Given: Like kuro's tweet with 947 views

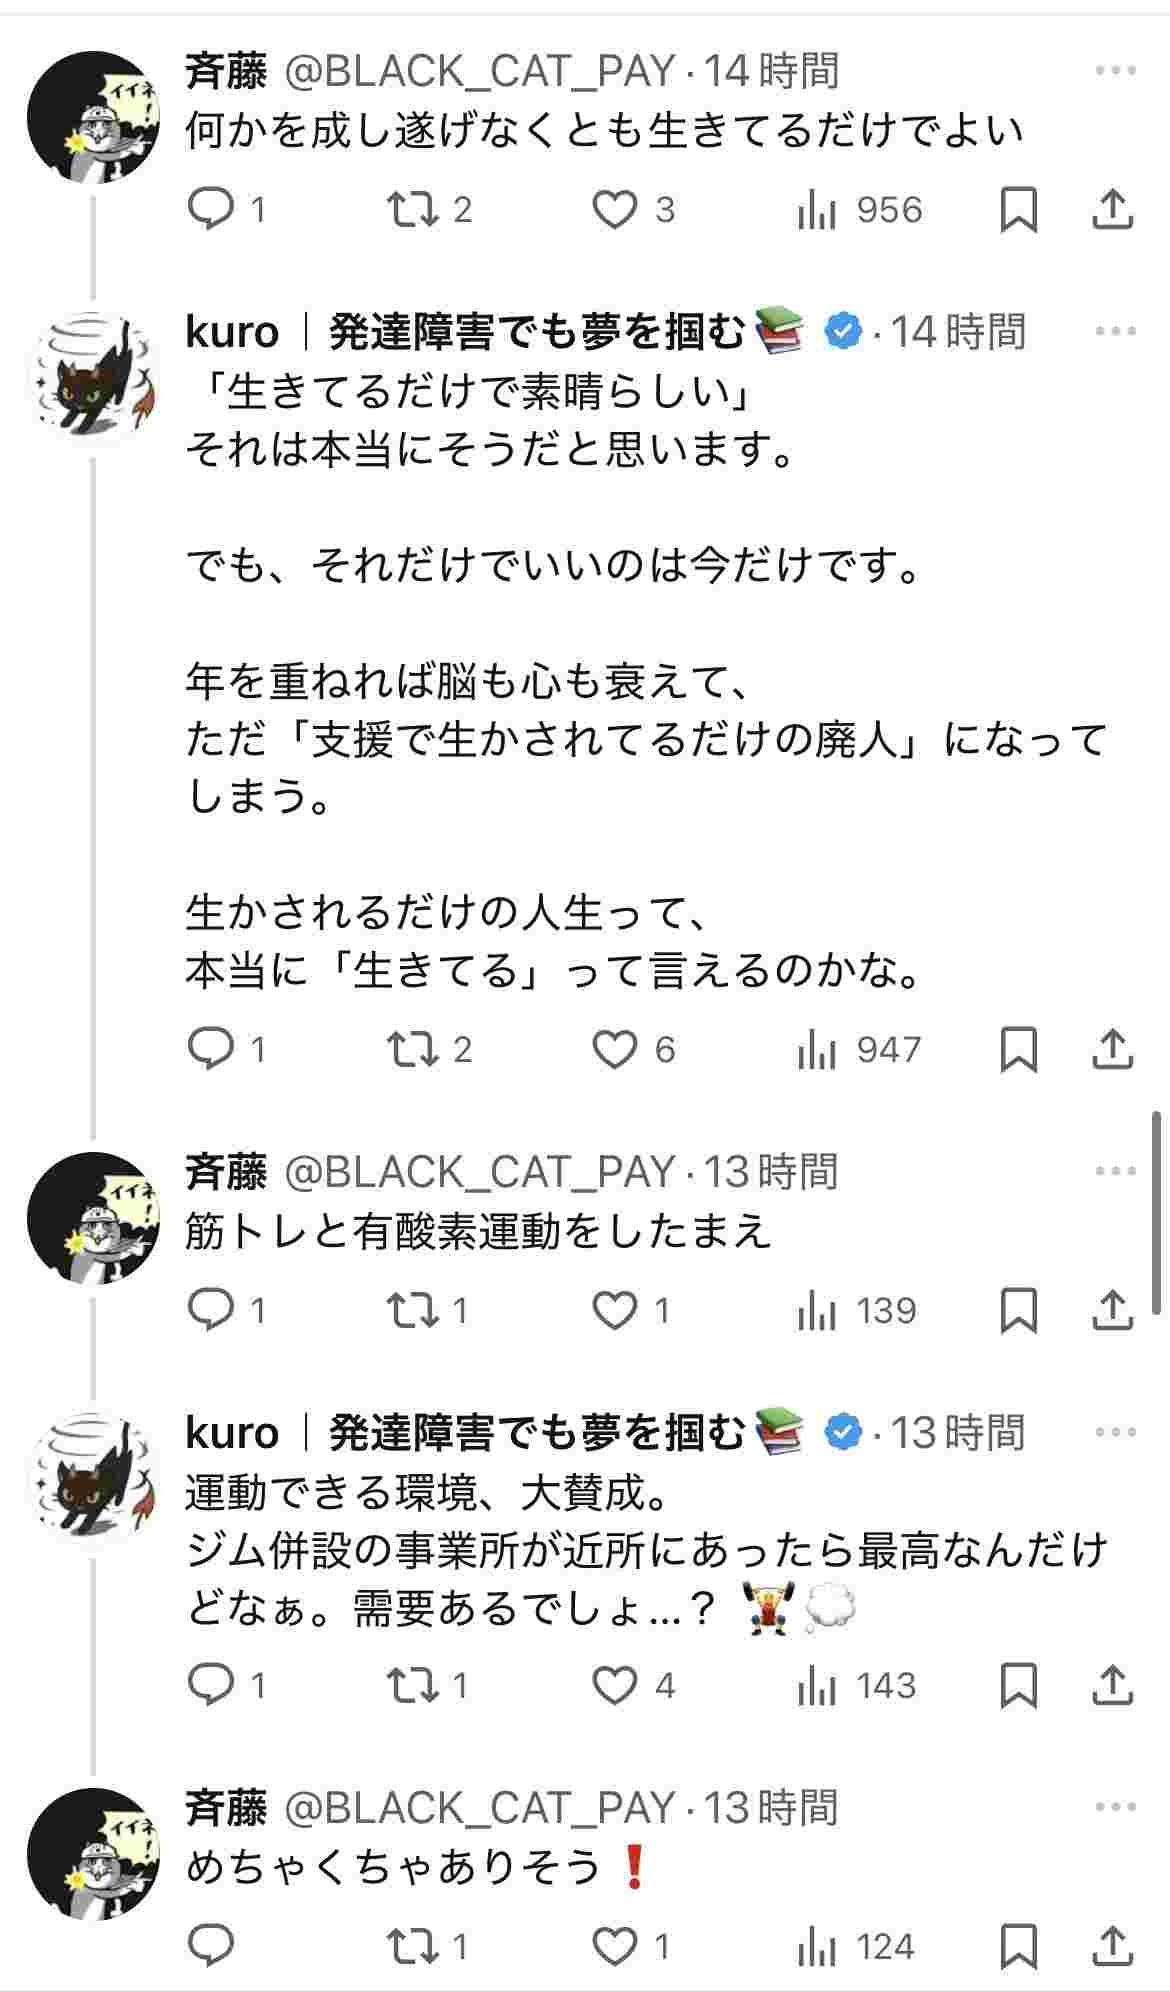Looking at the screenshot, I should (x=634, y=1050).
